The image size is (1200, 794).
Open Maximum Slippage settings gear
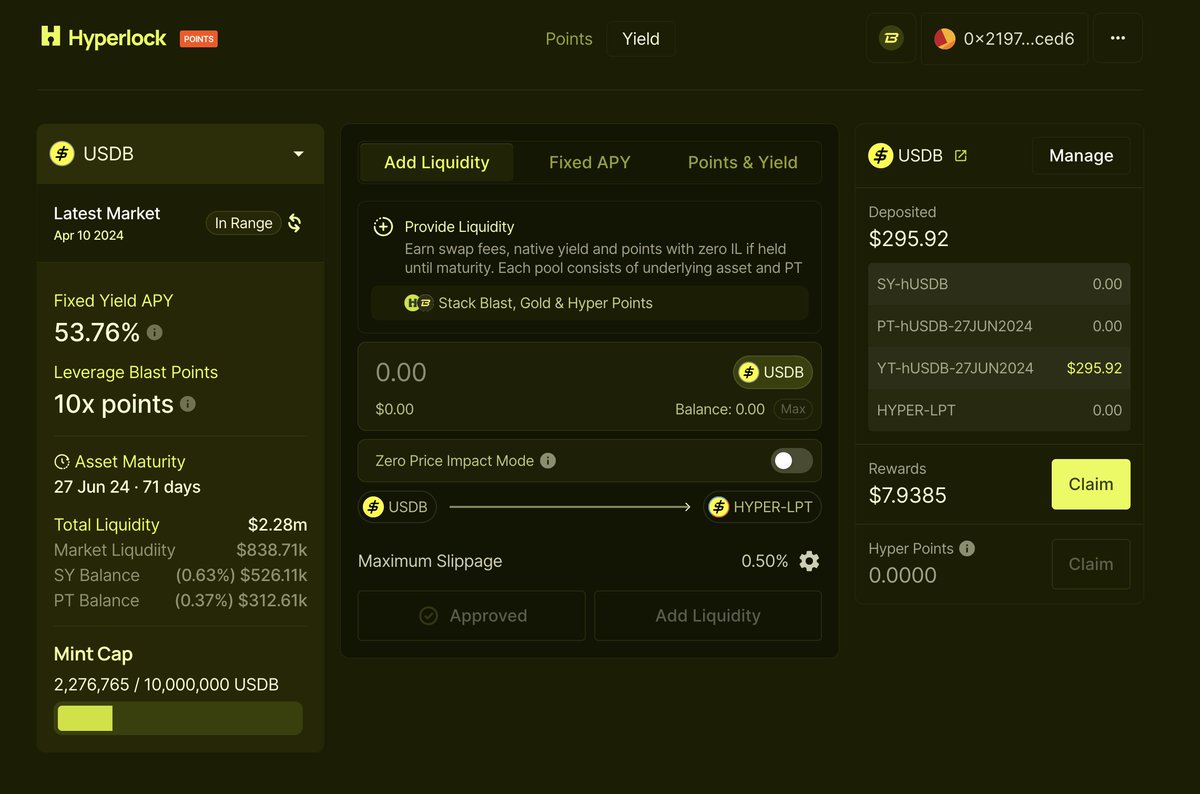(x=809, y=561)
